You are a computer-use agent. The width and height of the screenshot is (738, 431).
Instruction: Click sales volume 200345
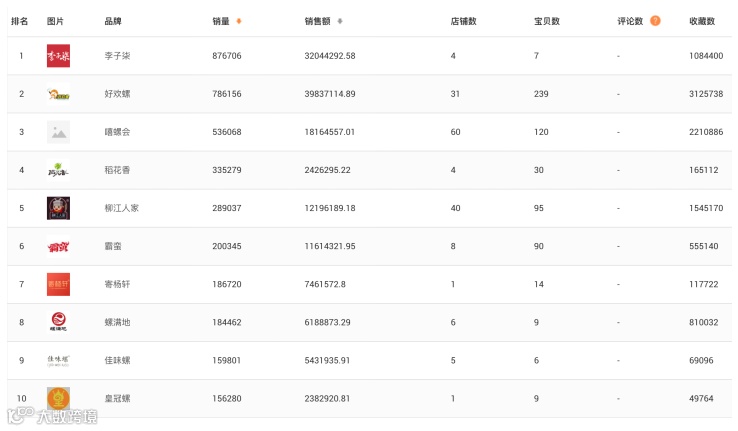[x=227, y=247]
